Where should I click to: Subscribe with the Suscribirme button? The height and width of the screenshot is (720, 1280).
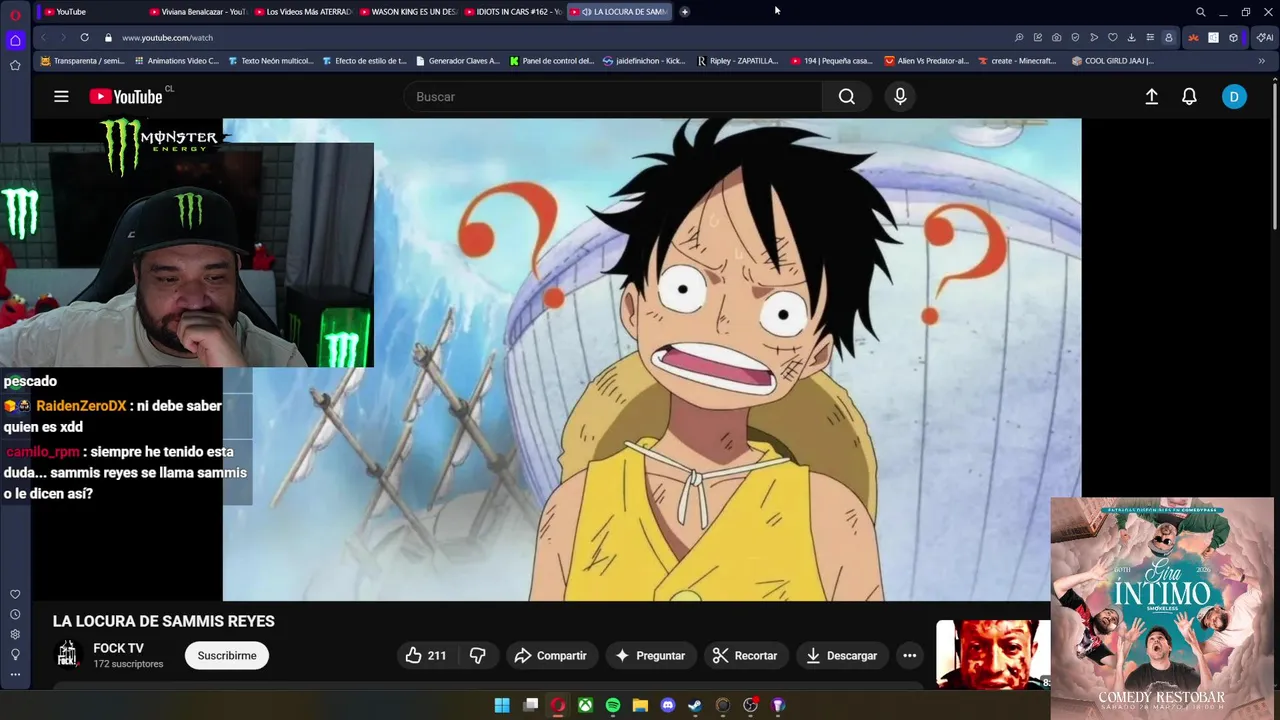pos(227,655)
